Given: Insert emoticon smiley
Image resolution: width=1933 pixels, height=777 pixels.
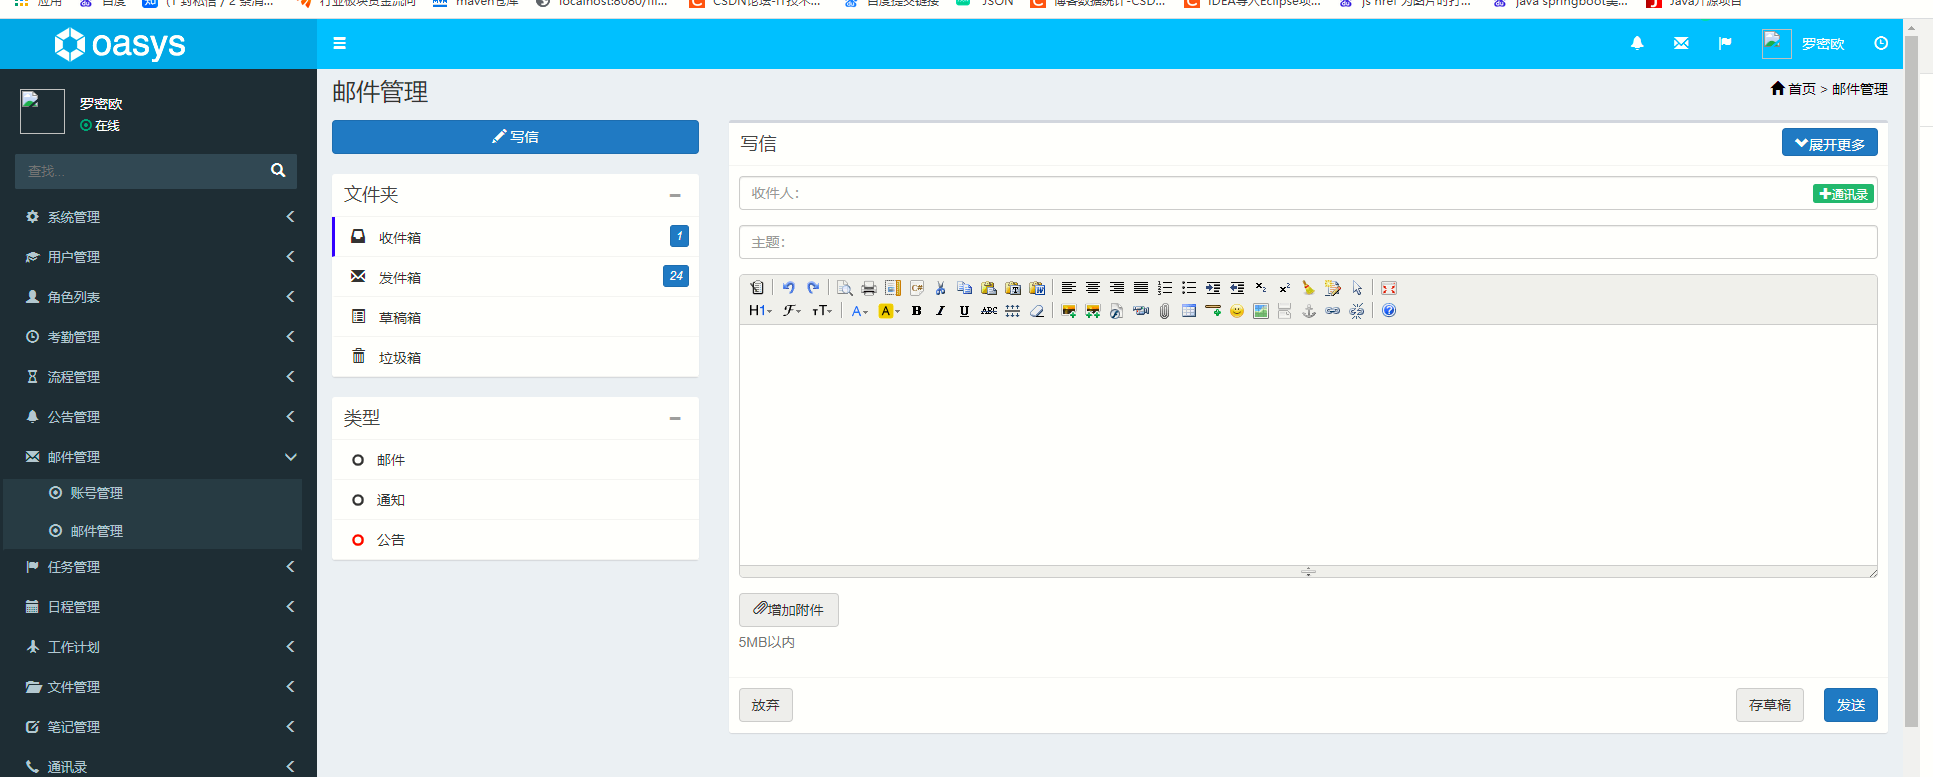Looking at the screenshot, I should (1237, 311).
